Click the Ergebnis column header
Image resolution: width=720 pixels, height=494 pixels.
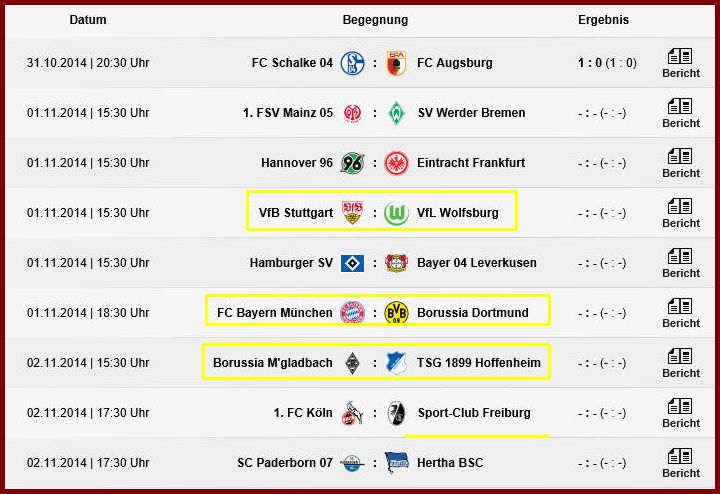pos(603,20)
